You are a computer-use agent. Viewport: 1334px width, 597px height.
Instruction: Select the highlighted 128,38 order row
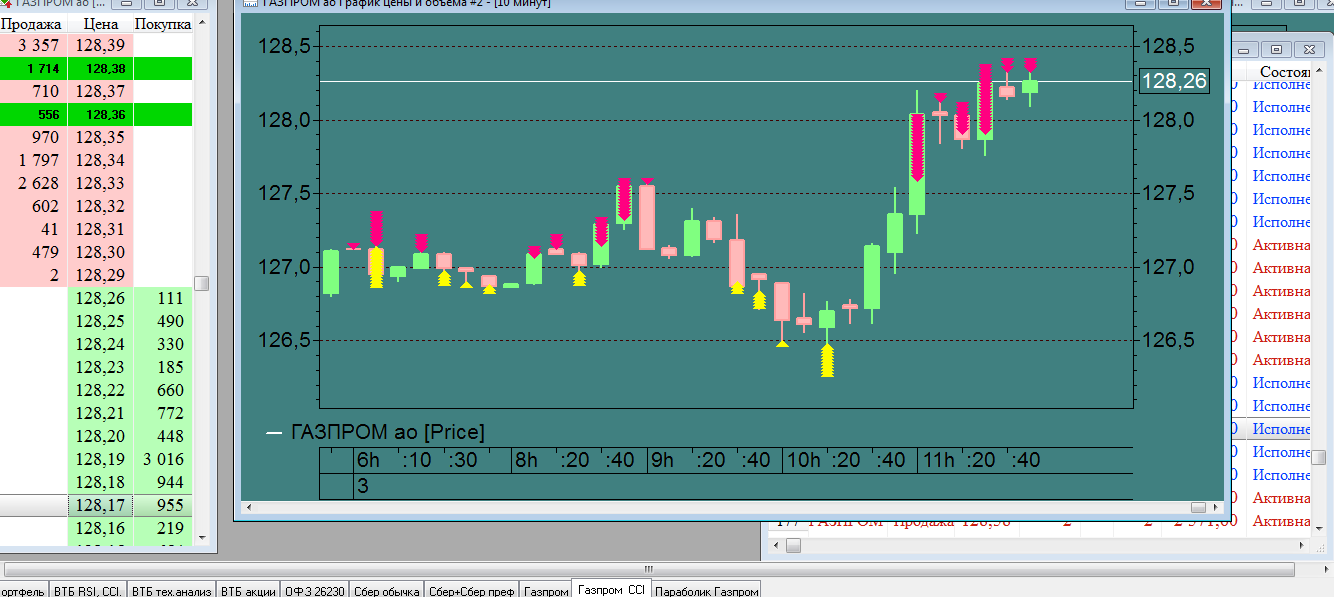tap(95, 68)
